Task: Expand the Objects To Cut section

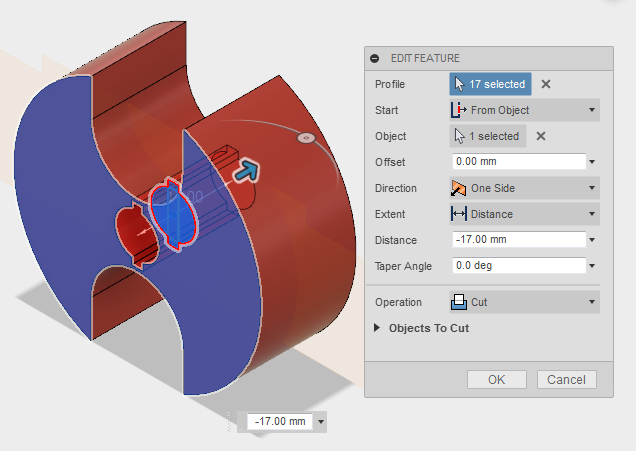Action: (378, 328)
